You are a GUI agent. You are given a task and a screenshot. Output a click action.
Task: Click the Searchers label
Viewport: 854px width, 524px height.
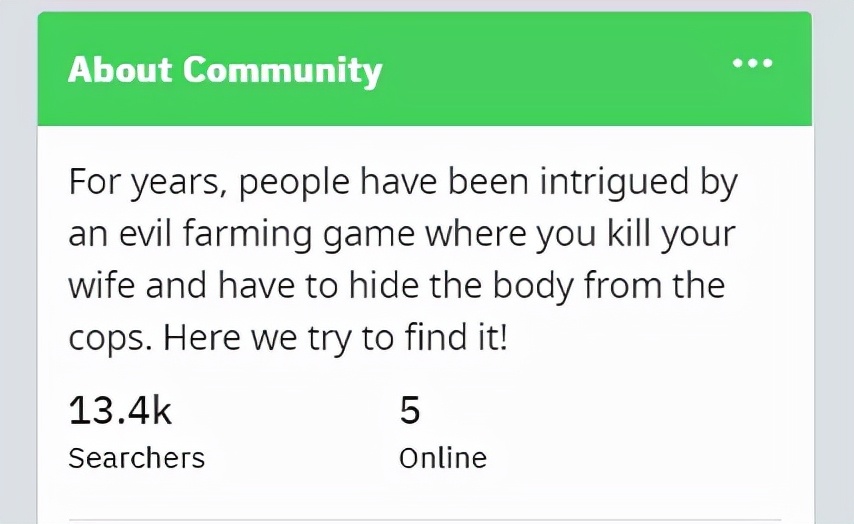[136, 458]
